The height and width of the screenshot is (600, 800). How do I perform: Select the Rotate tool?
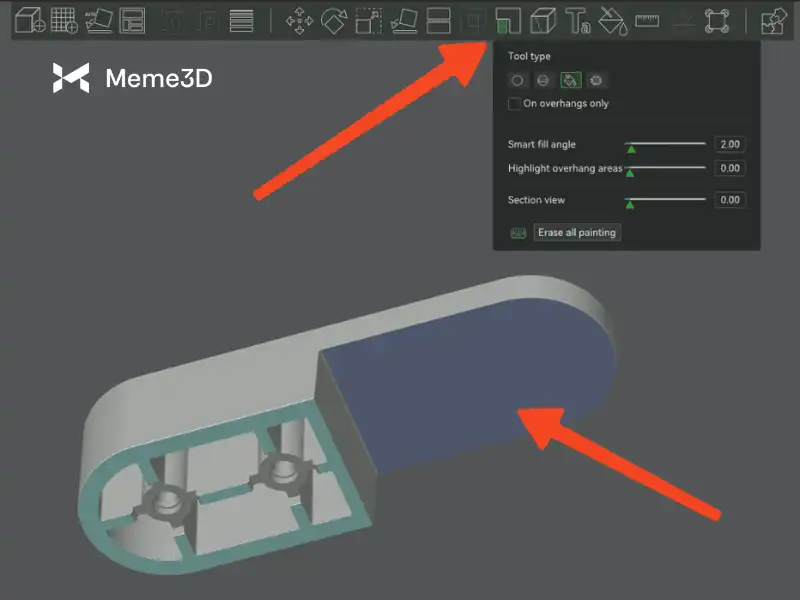pyautogui.click(x=333, y=20)
